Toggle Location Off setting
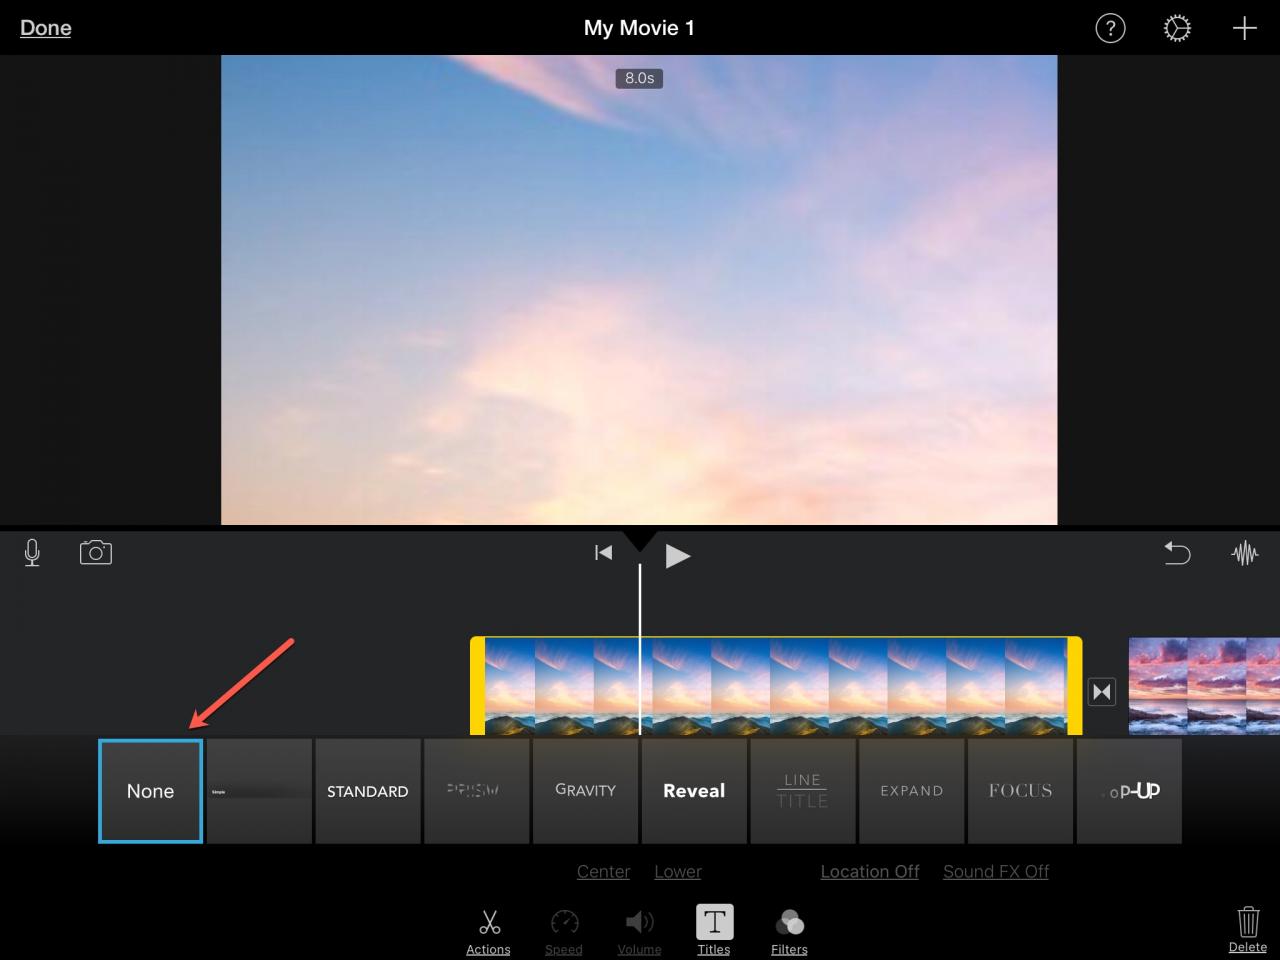 click(x=869, y=871)
